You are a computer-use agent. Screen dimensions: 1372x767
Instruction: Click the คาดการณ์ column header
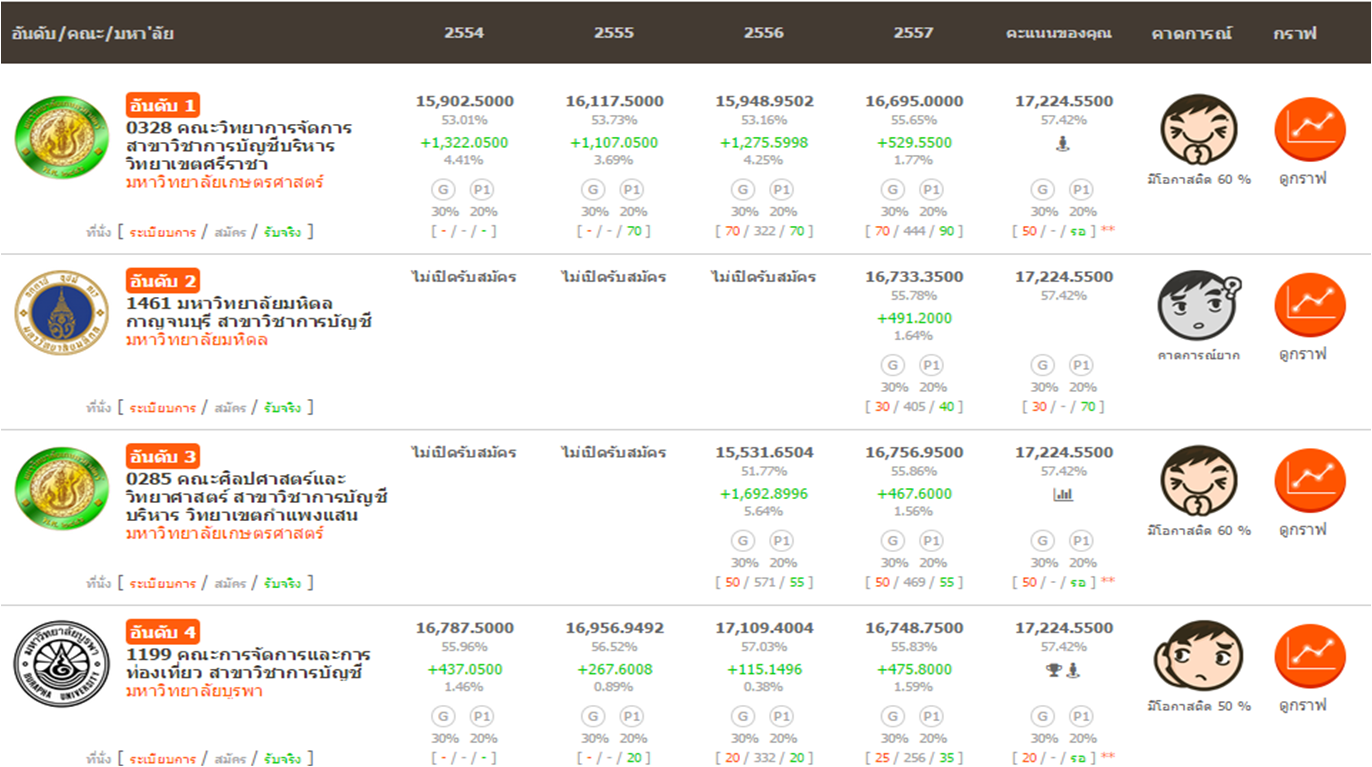[1192, 33]
